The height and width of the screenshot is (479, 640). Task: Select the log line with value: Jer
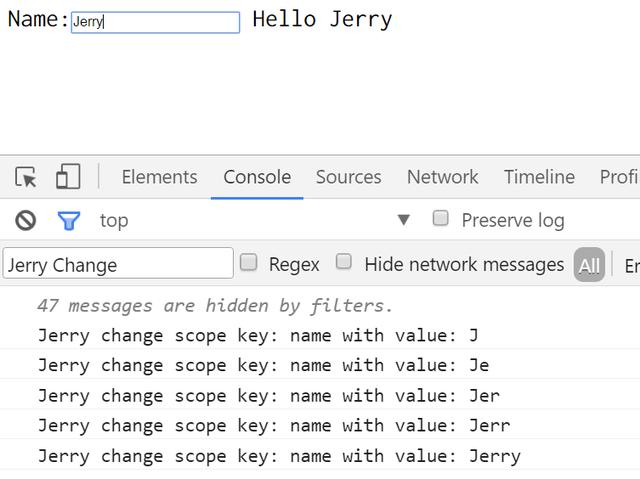click(268, 396)
